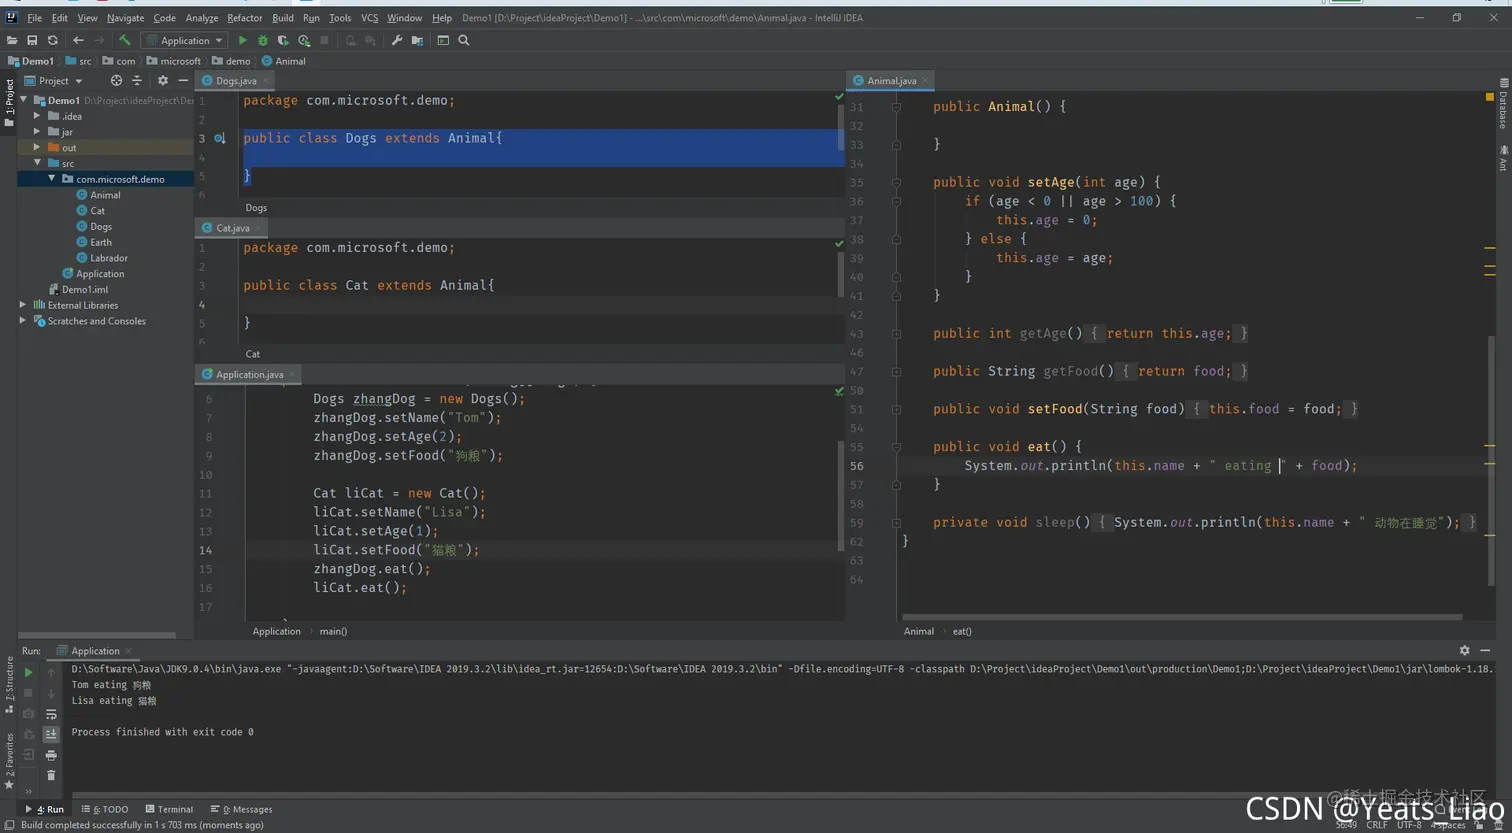The height and width of the screenshot is (833, 1512).
Task: Open the VCS menu
Action: [369, 18]
